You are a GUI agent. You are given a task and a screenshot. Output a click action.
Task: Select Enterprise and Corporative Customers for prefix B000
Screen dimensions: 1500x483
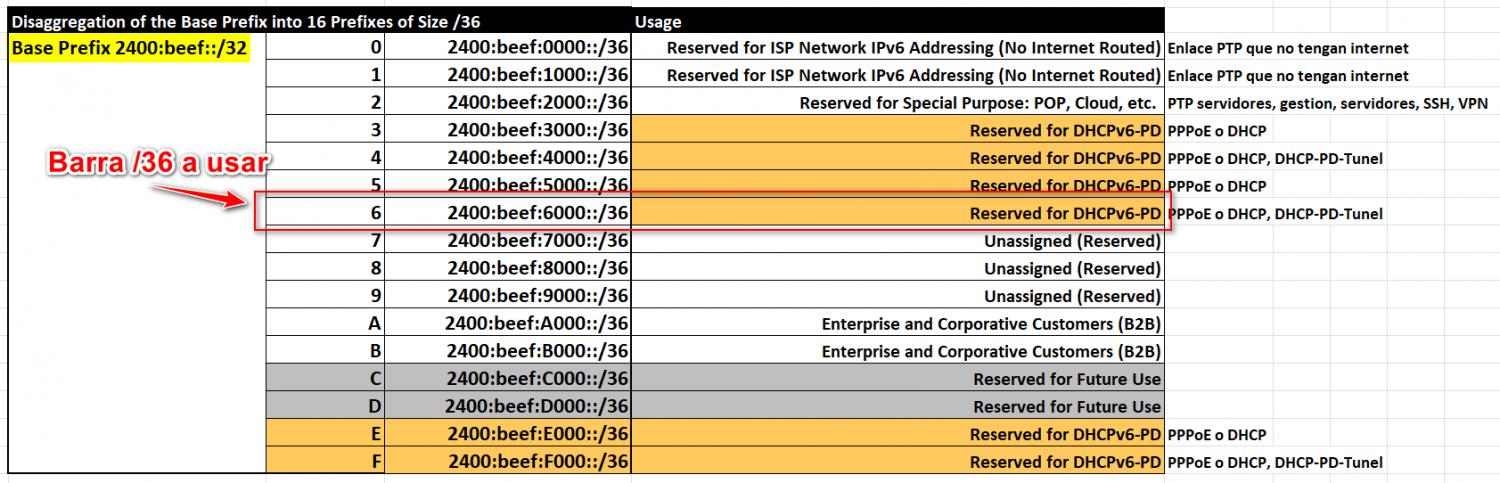pyautogui.click(x=990, y=352)
